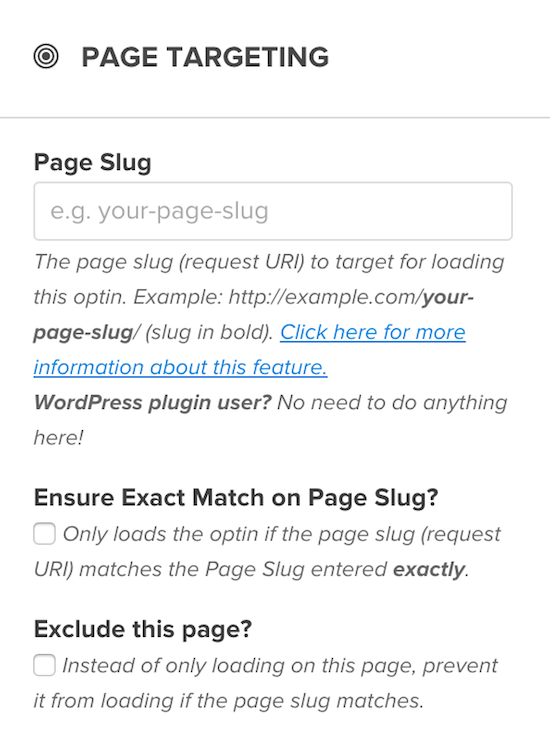Select the PAGE TARGETING section heading
550x741 pixels.
click(205, 57)
